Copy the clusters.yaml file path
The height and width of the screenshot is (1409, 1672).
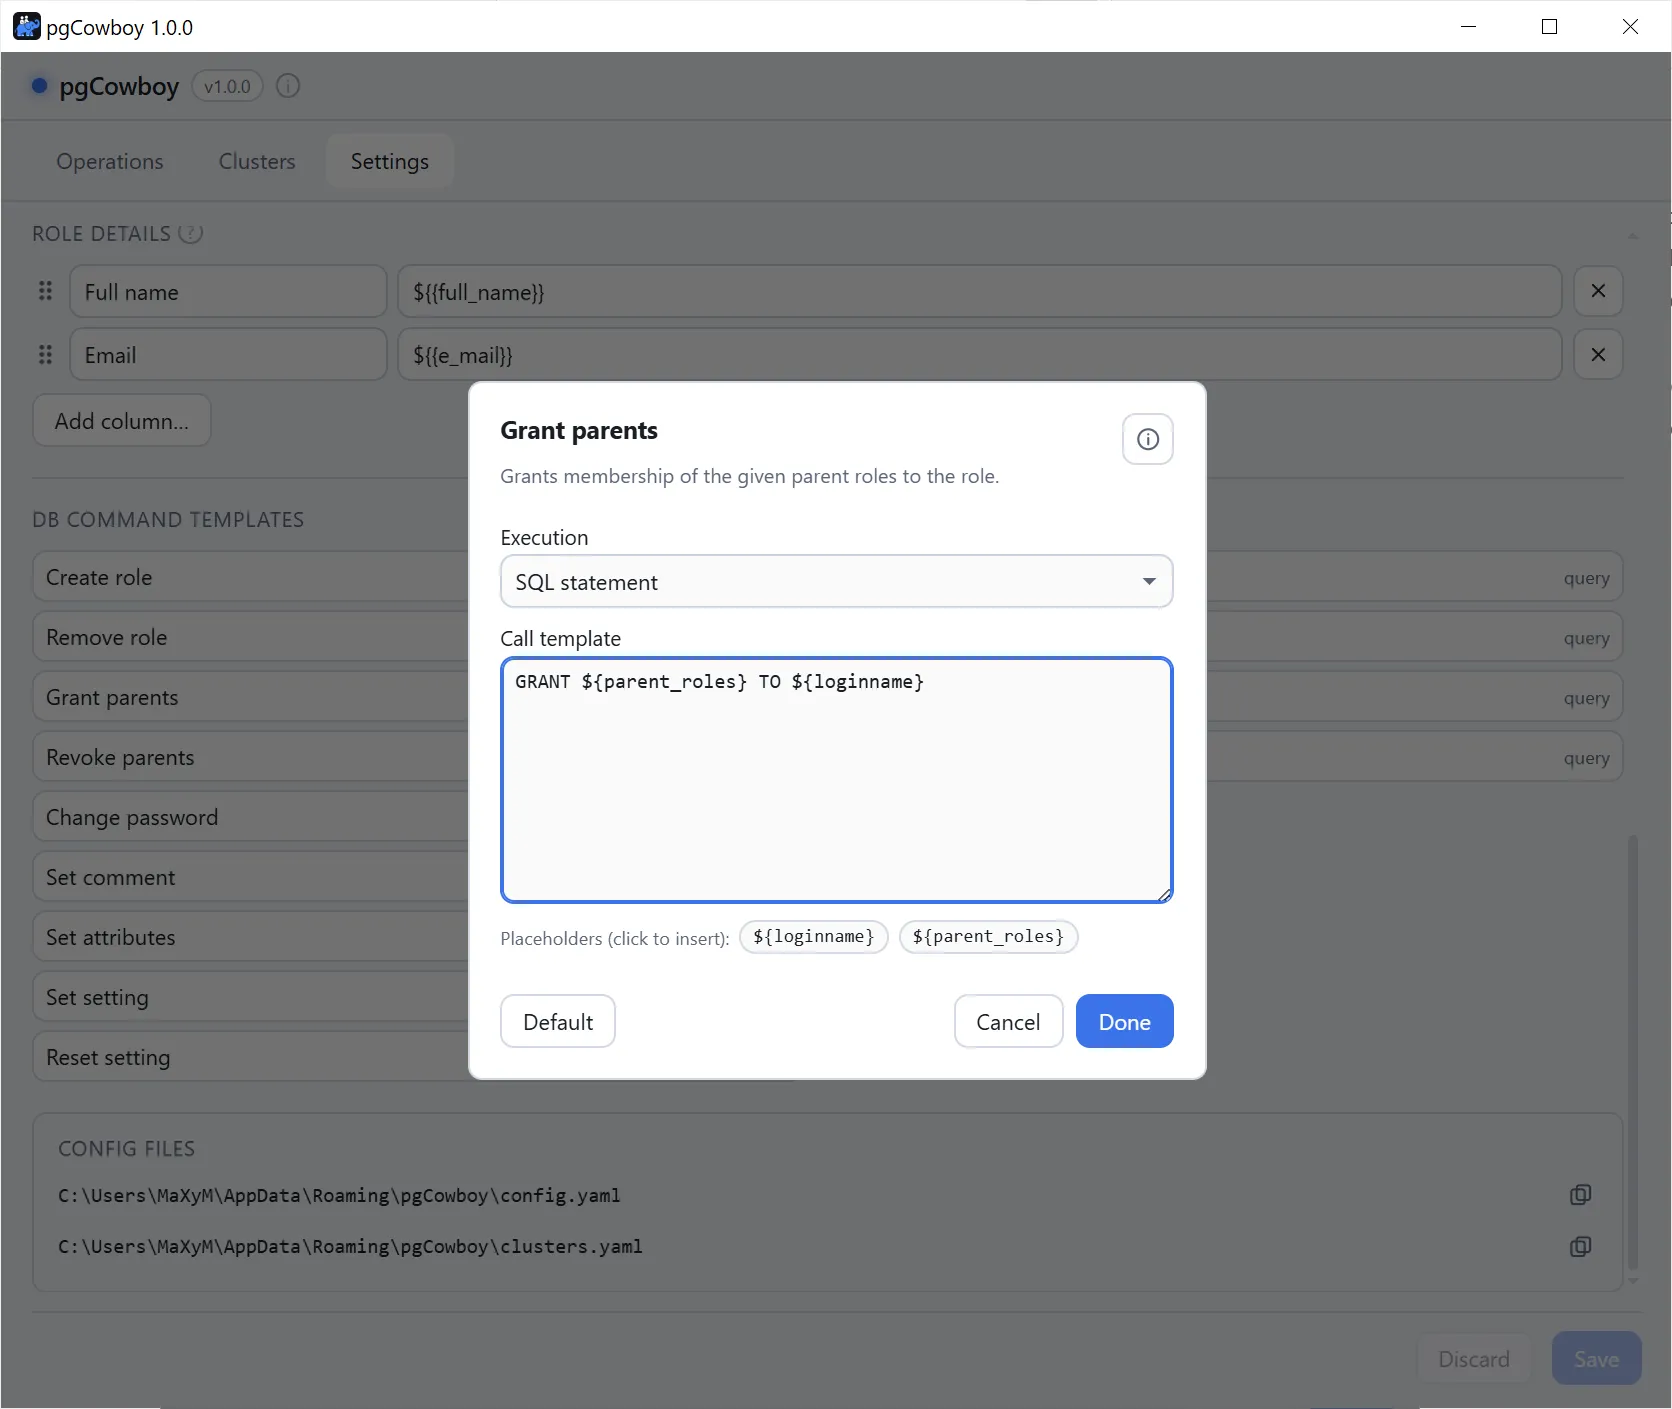click(x=1580, y=1246)
